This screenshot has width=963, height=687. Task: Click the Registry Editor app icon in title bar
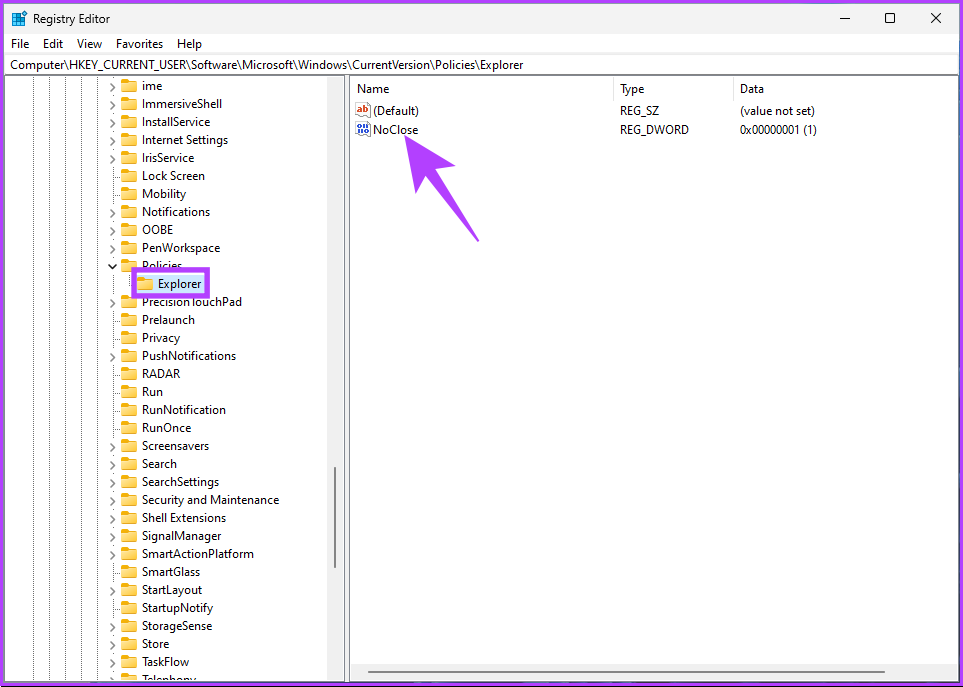18,18
